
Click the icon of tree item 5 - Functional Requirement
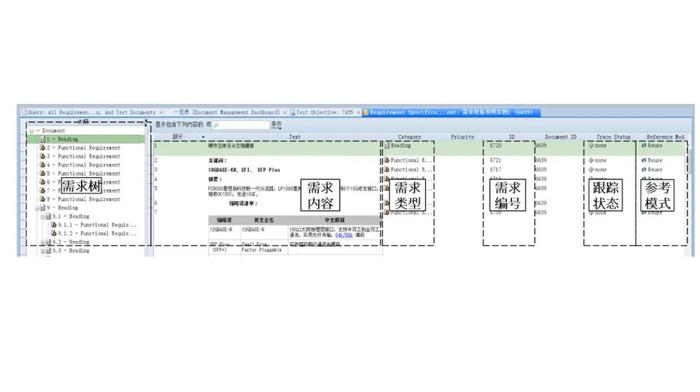point(43,173)
